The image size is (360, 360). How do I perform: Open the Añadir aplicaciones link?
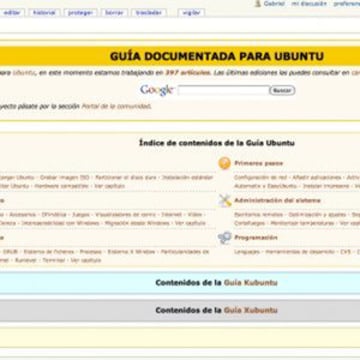pyautogui.click(x=317, y=178)
